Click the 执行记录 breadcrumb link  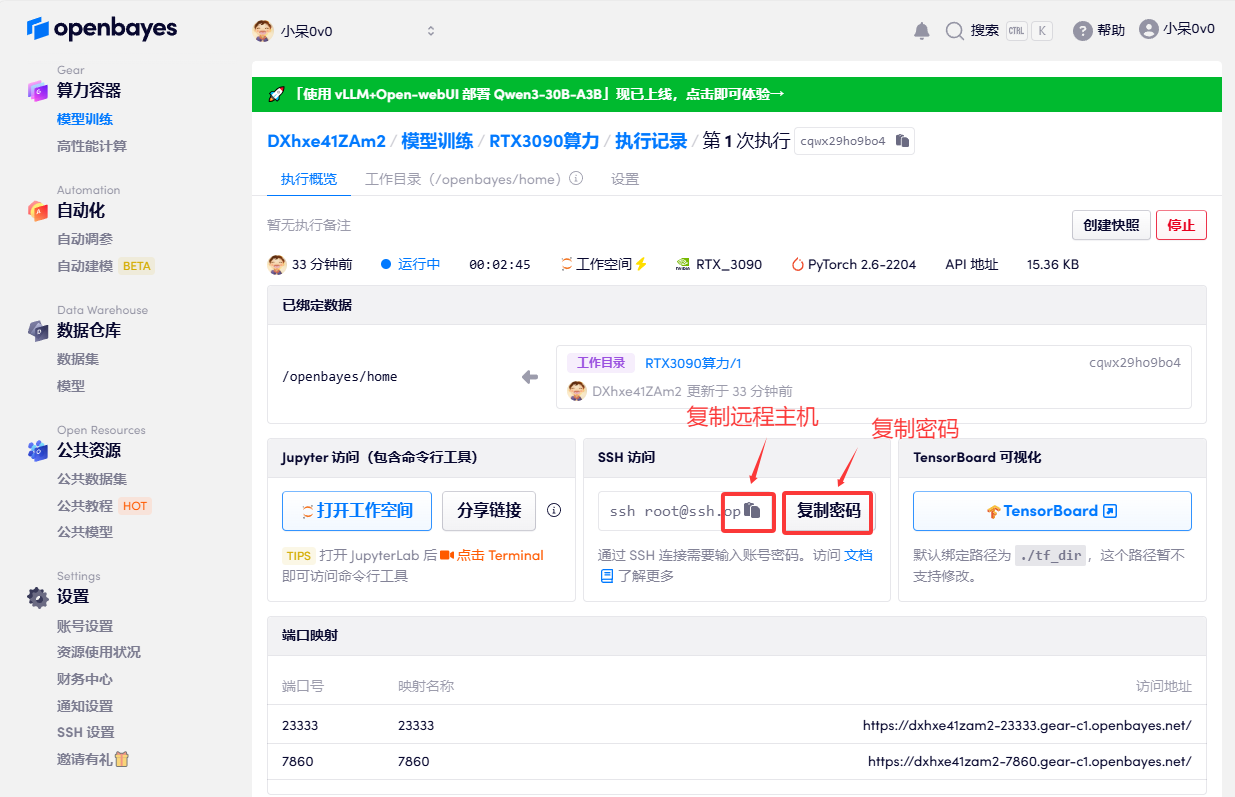651,141
